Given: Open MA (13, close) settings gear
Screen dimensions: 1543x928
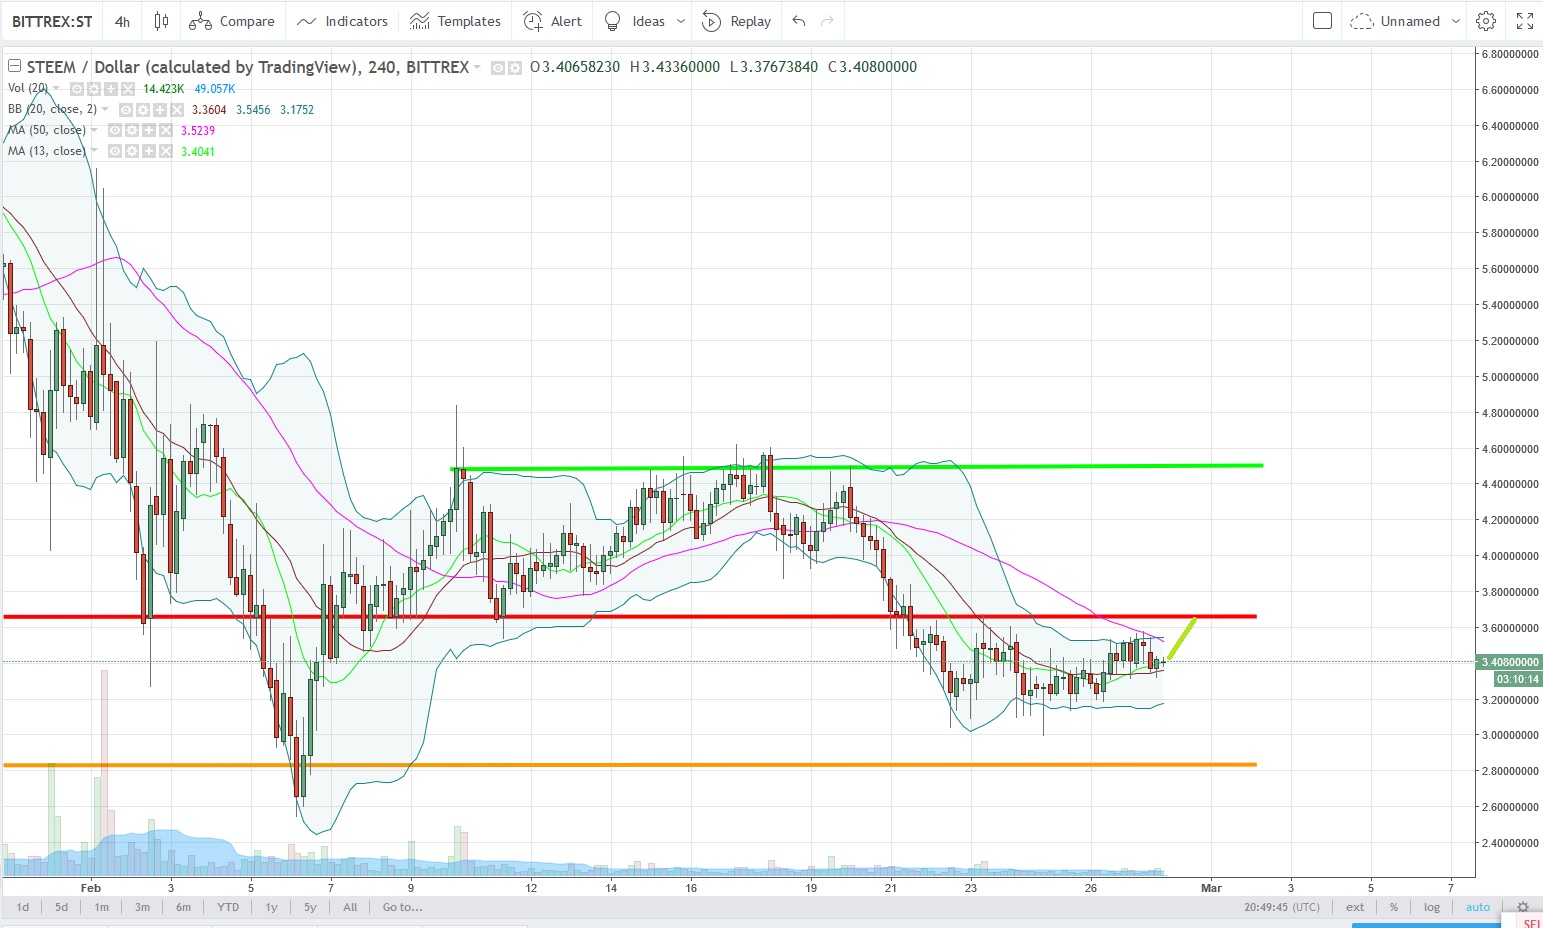Looking at the screenshot, I should coord(132,152).
